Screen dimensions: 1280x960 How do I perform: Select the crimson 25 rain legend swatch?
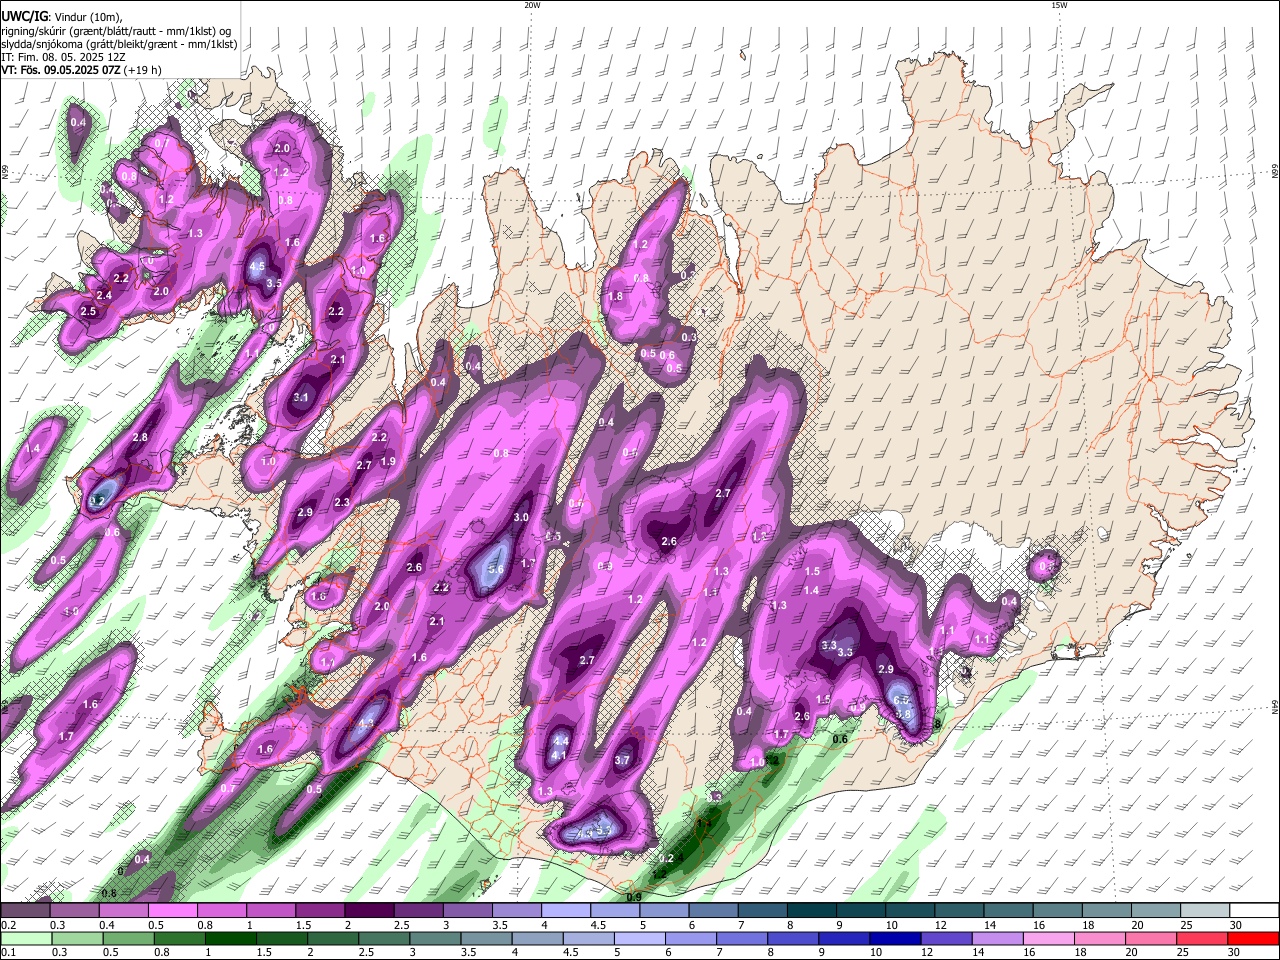pos(1202,939)
